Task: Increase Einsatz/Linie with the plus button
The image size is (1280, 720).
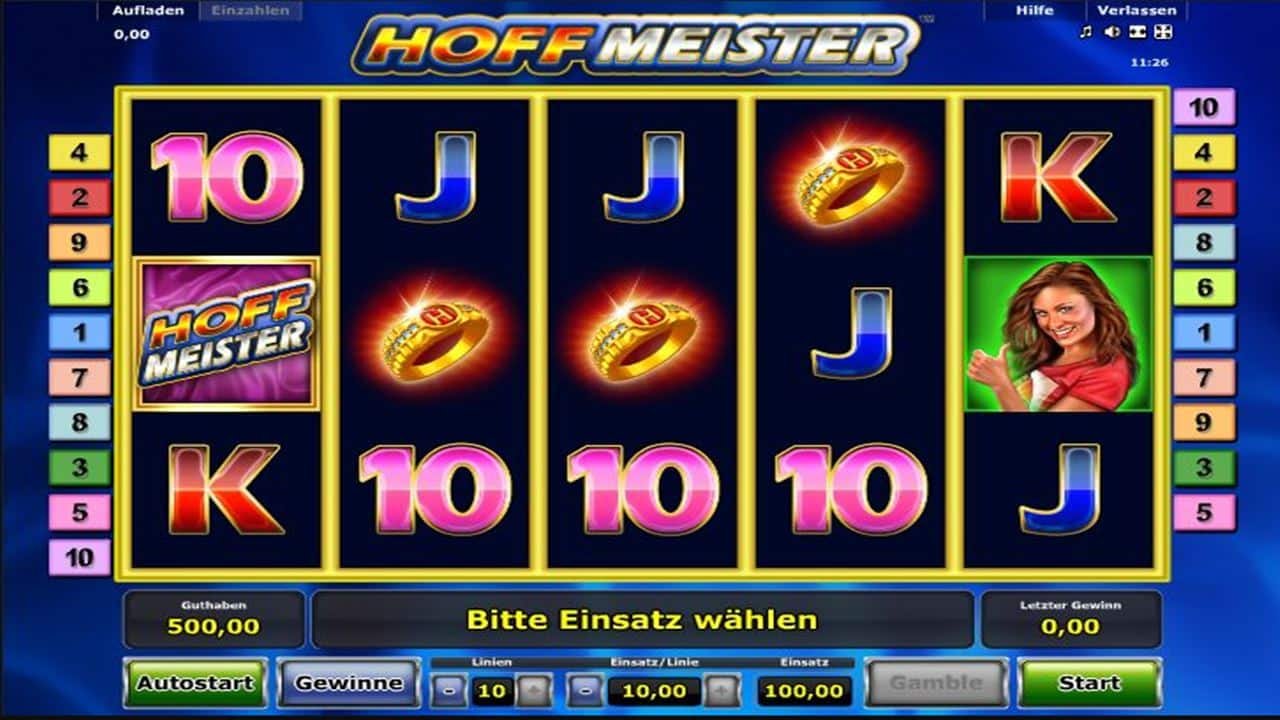Action: tap(722, 690)
